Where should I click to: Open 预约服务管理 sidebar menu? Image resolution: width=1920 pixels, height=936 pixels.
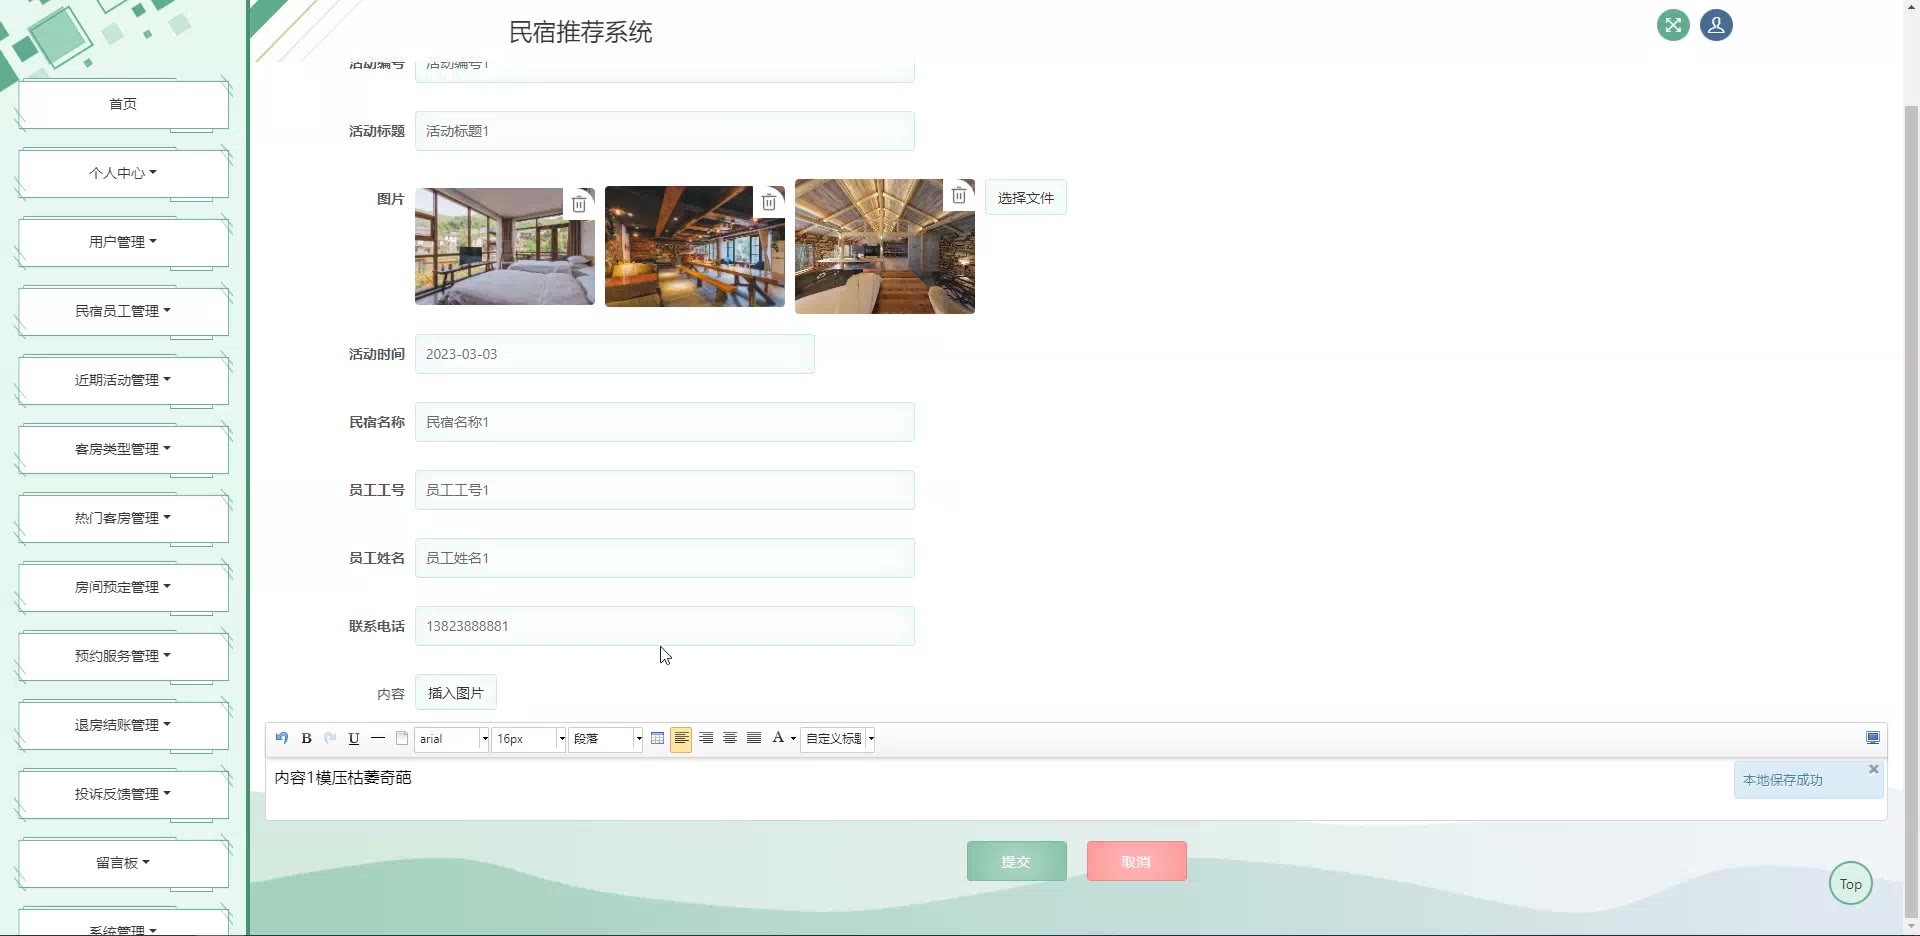[x=123, y=656]
